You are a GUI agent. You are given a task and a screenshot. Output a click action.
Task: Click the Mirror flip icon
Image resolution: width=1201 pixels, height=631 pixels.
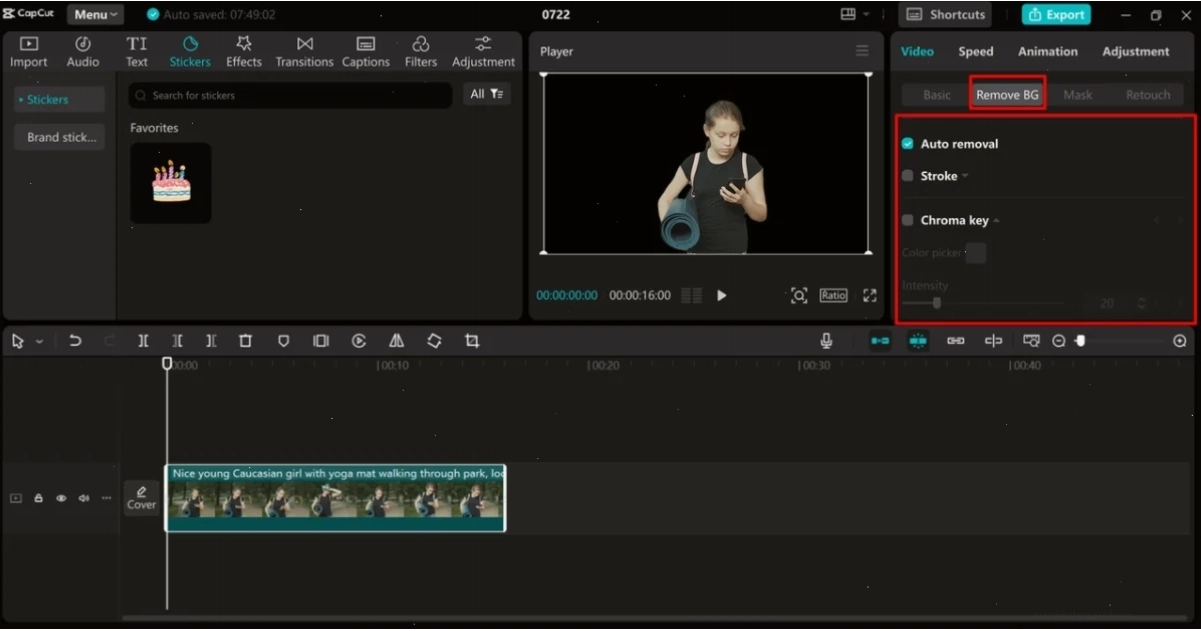pos(397,341)
